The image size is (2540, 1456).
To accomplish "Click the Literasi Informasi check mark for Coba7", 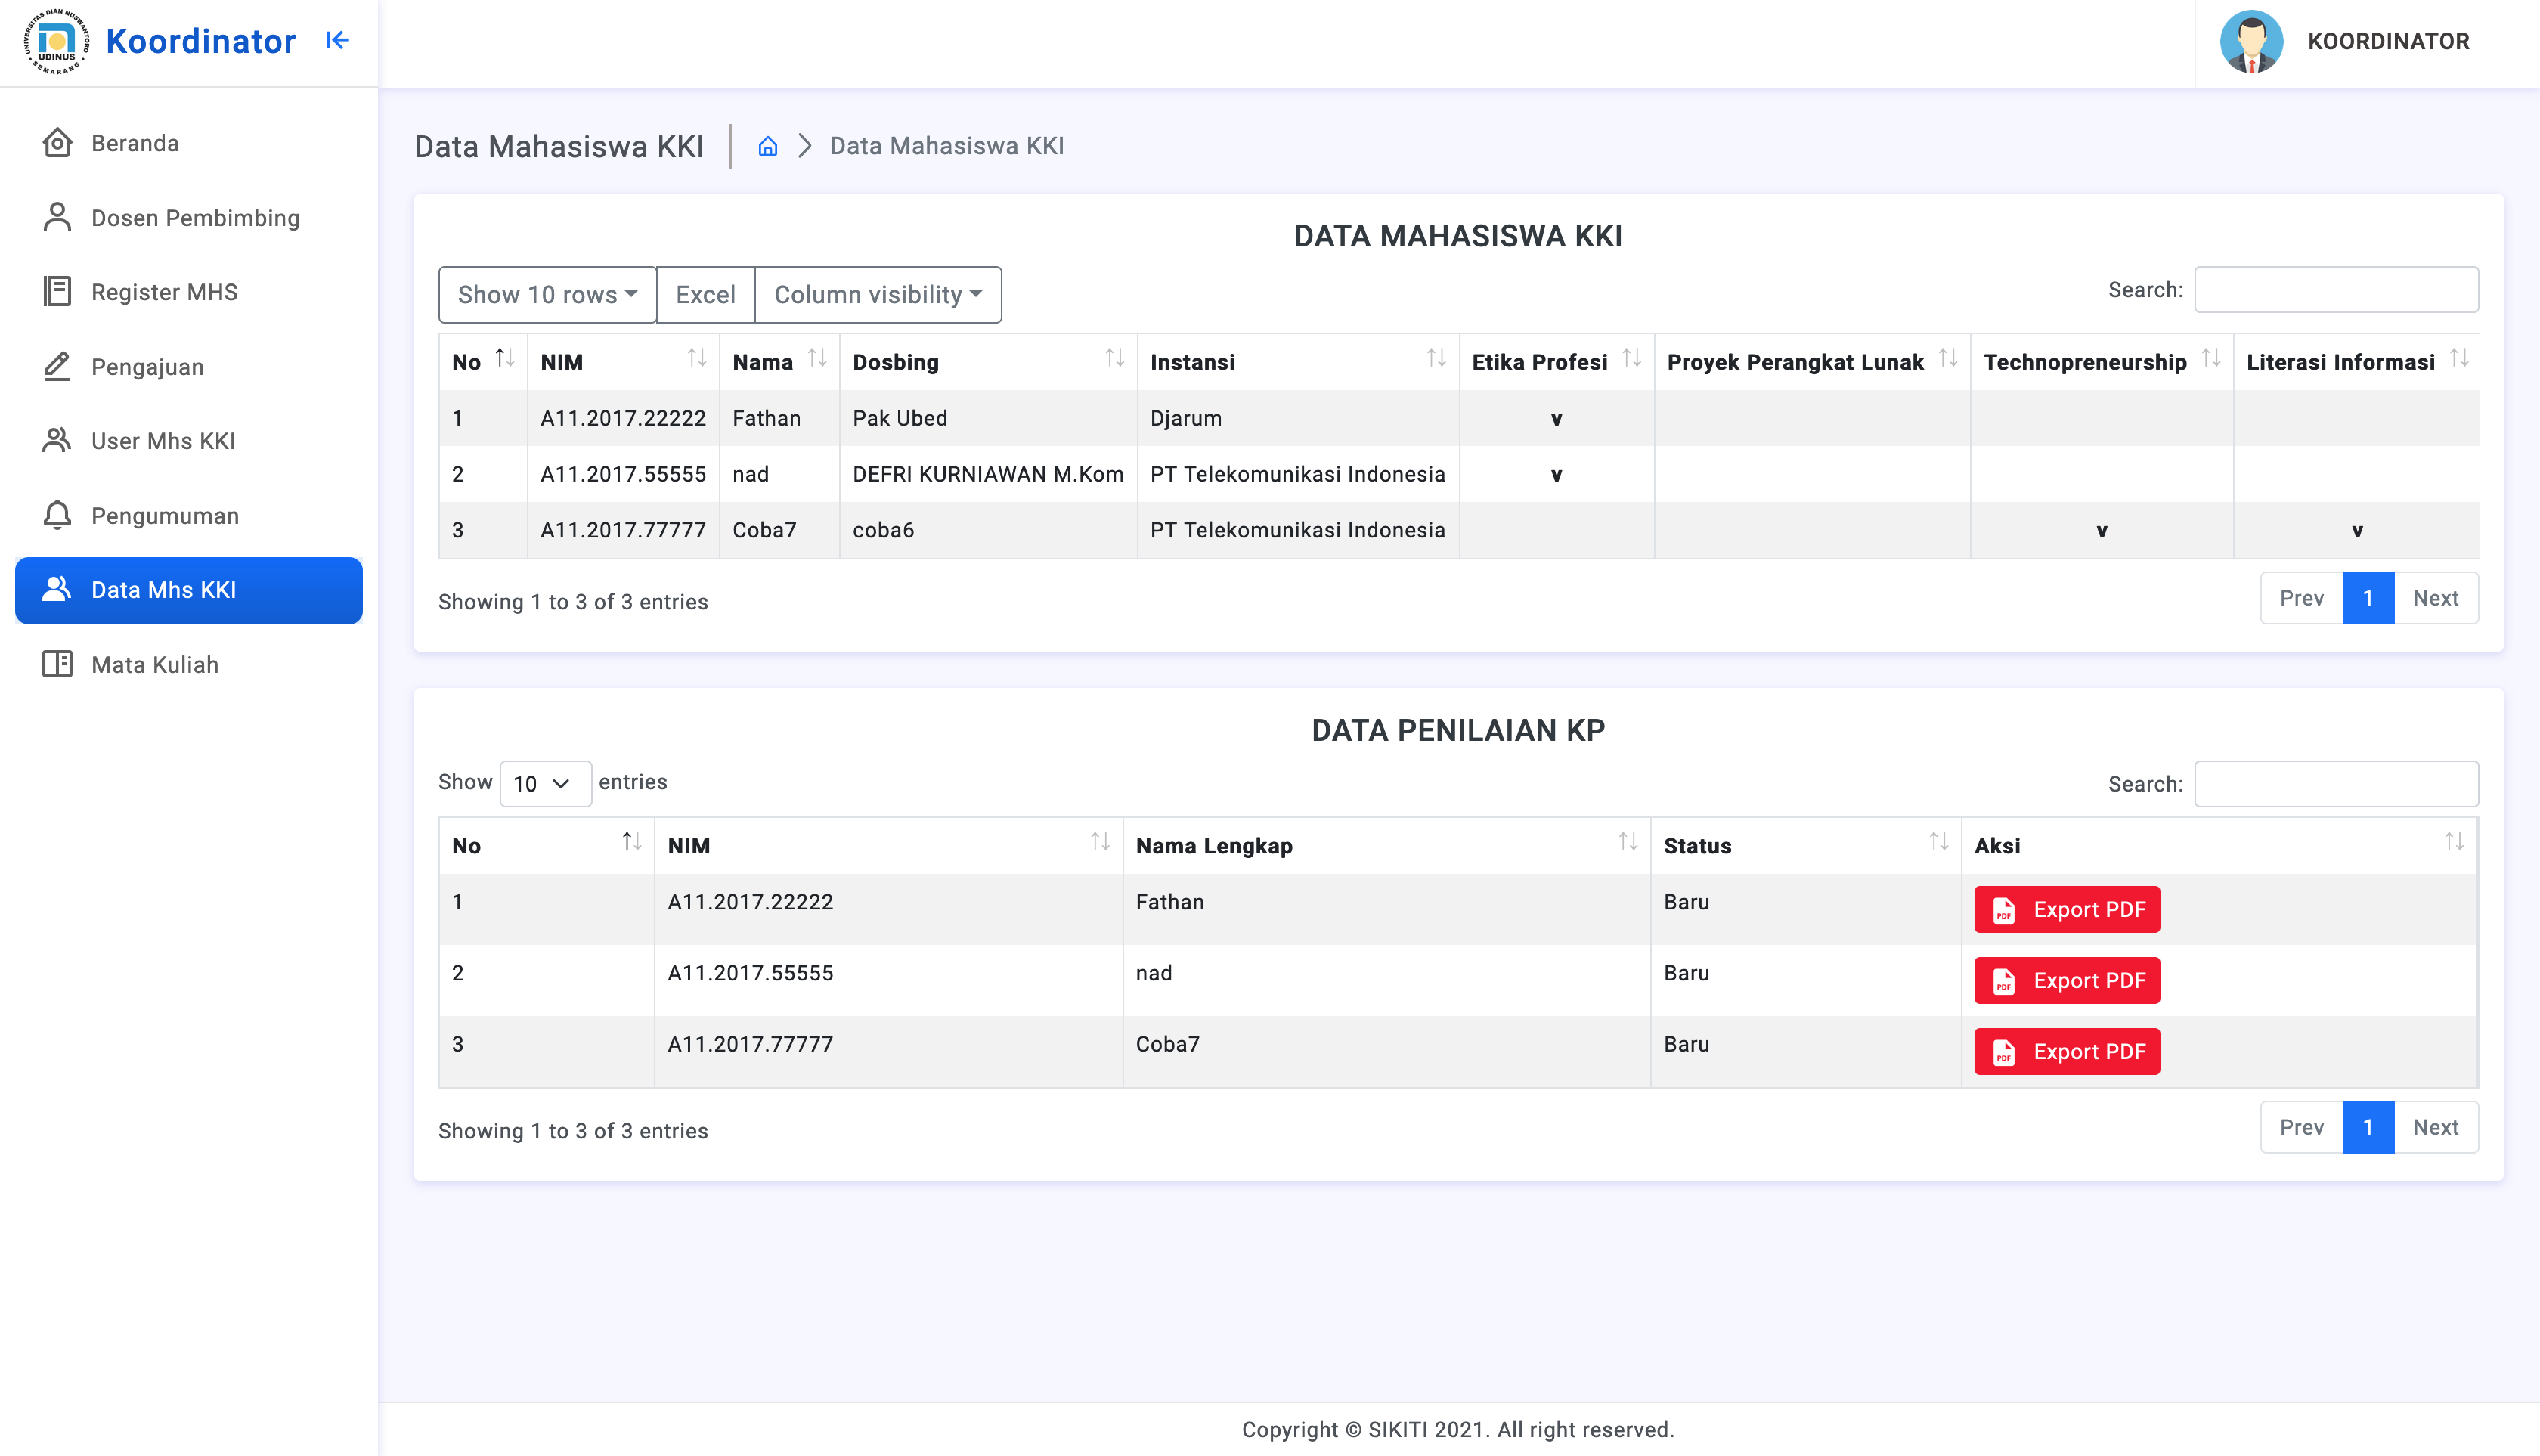I will (x=2356, y=531).
